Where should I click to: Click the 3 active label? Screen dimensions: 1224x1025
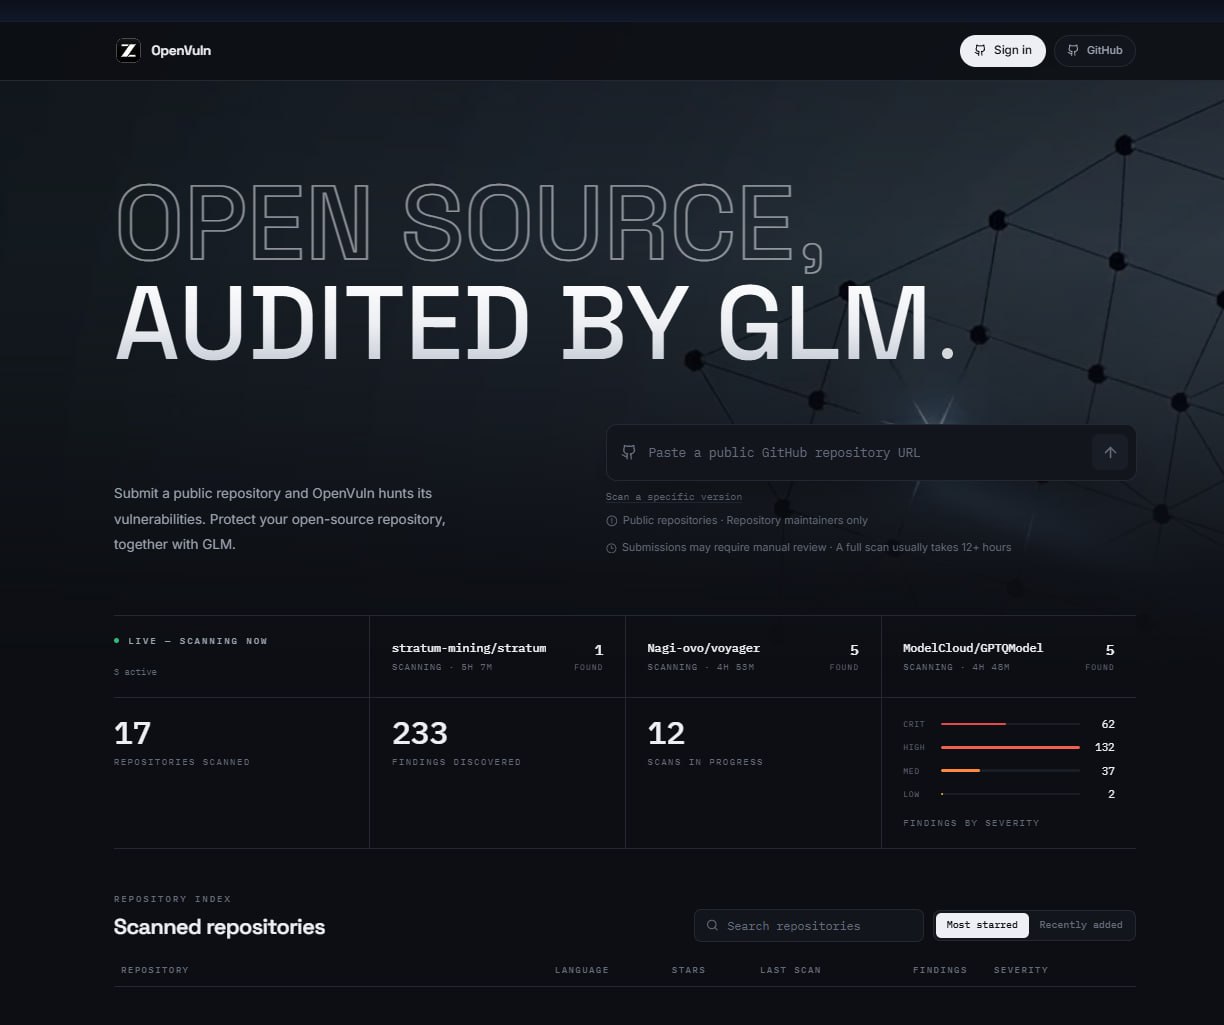135,672
